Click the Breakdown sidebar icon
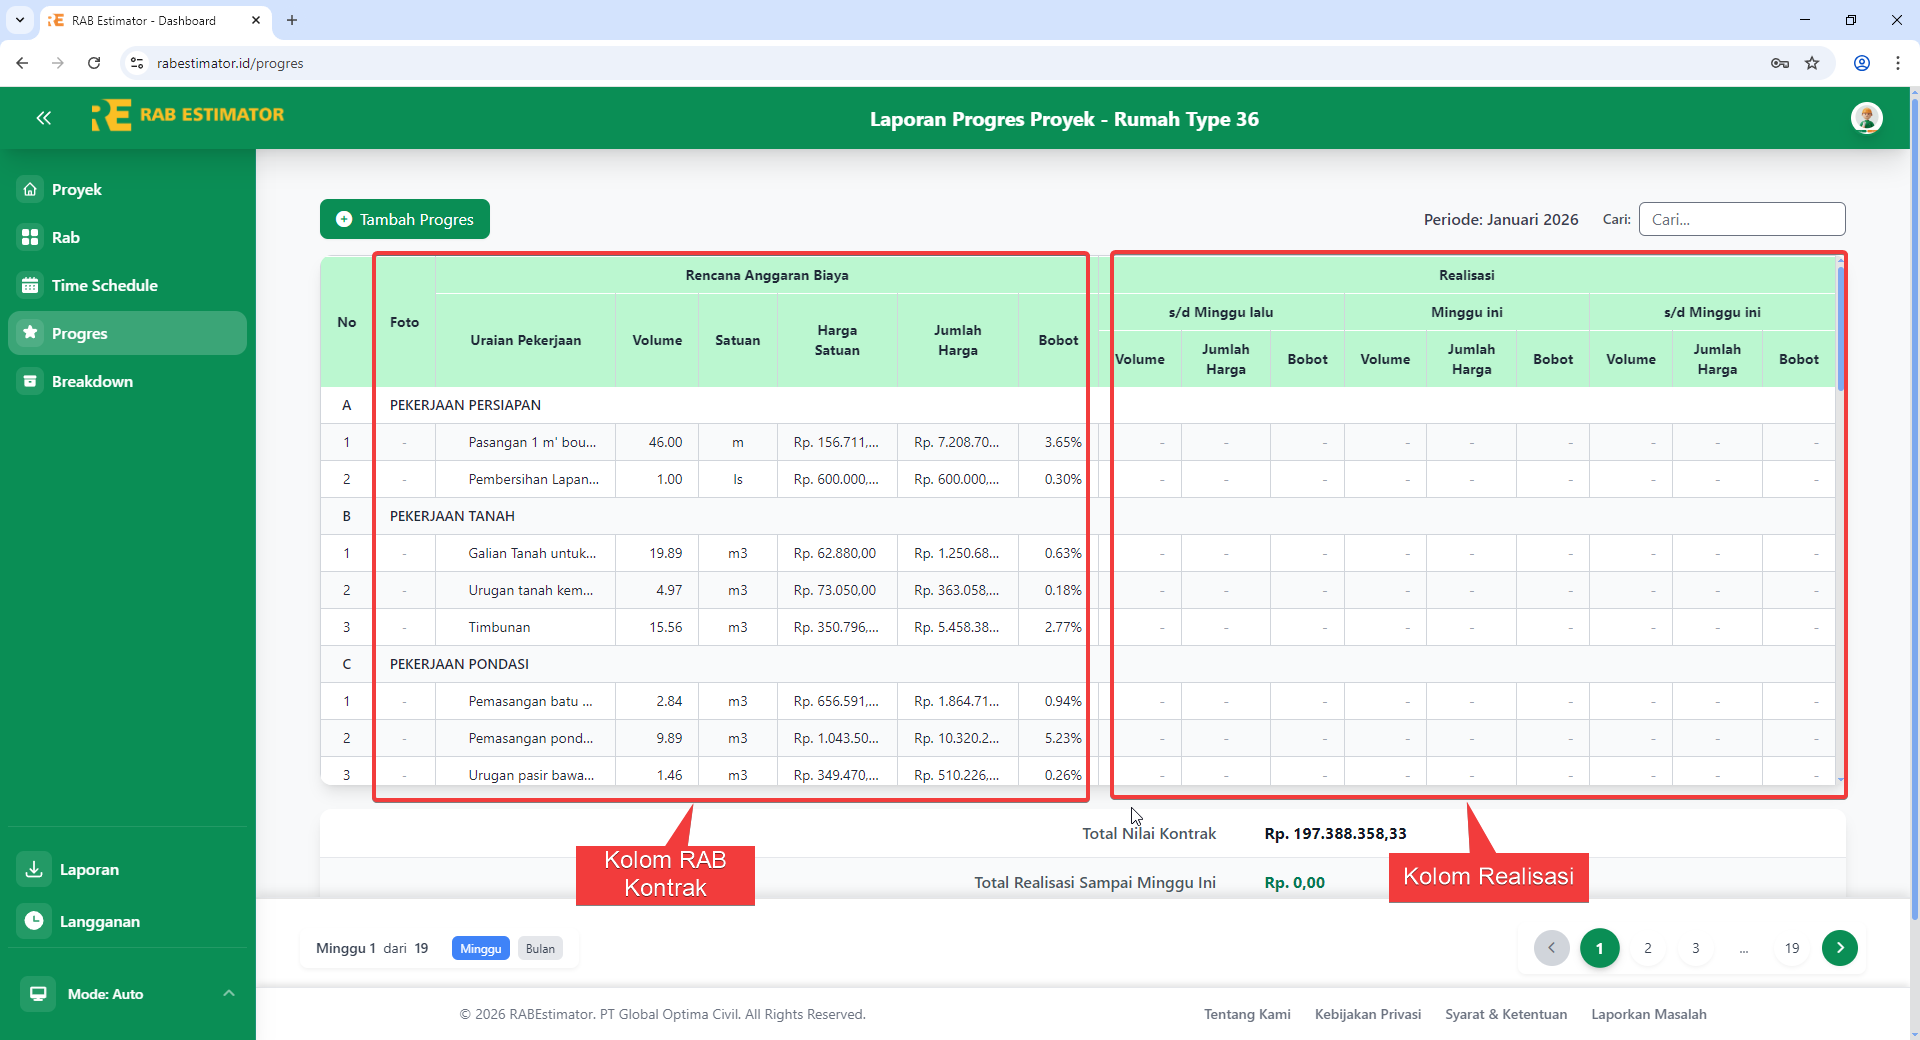Screen dimensions: 1920x1040 [x=30, y=381]
